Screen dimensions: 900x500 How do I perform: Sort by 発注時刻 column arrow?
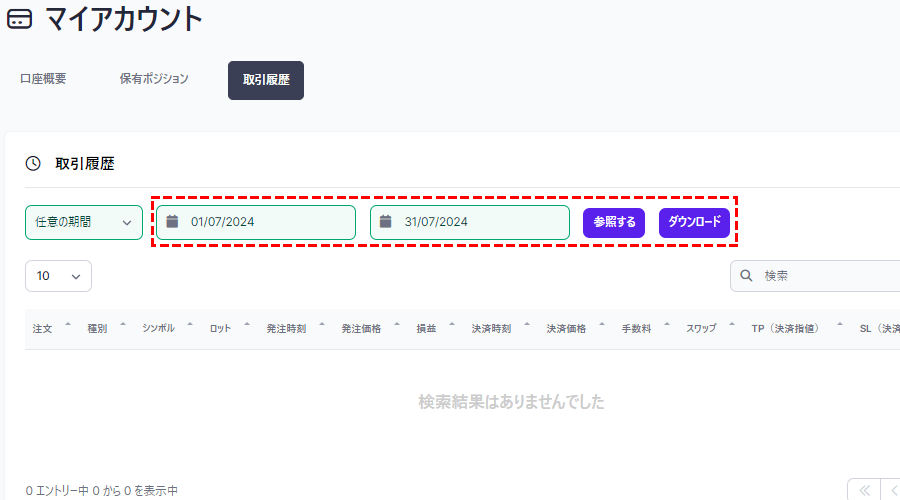pos(322,325)
